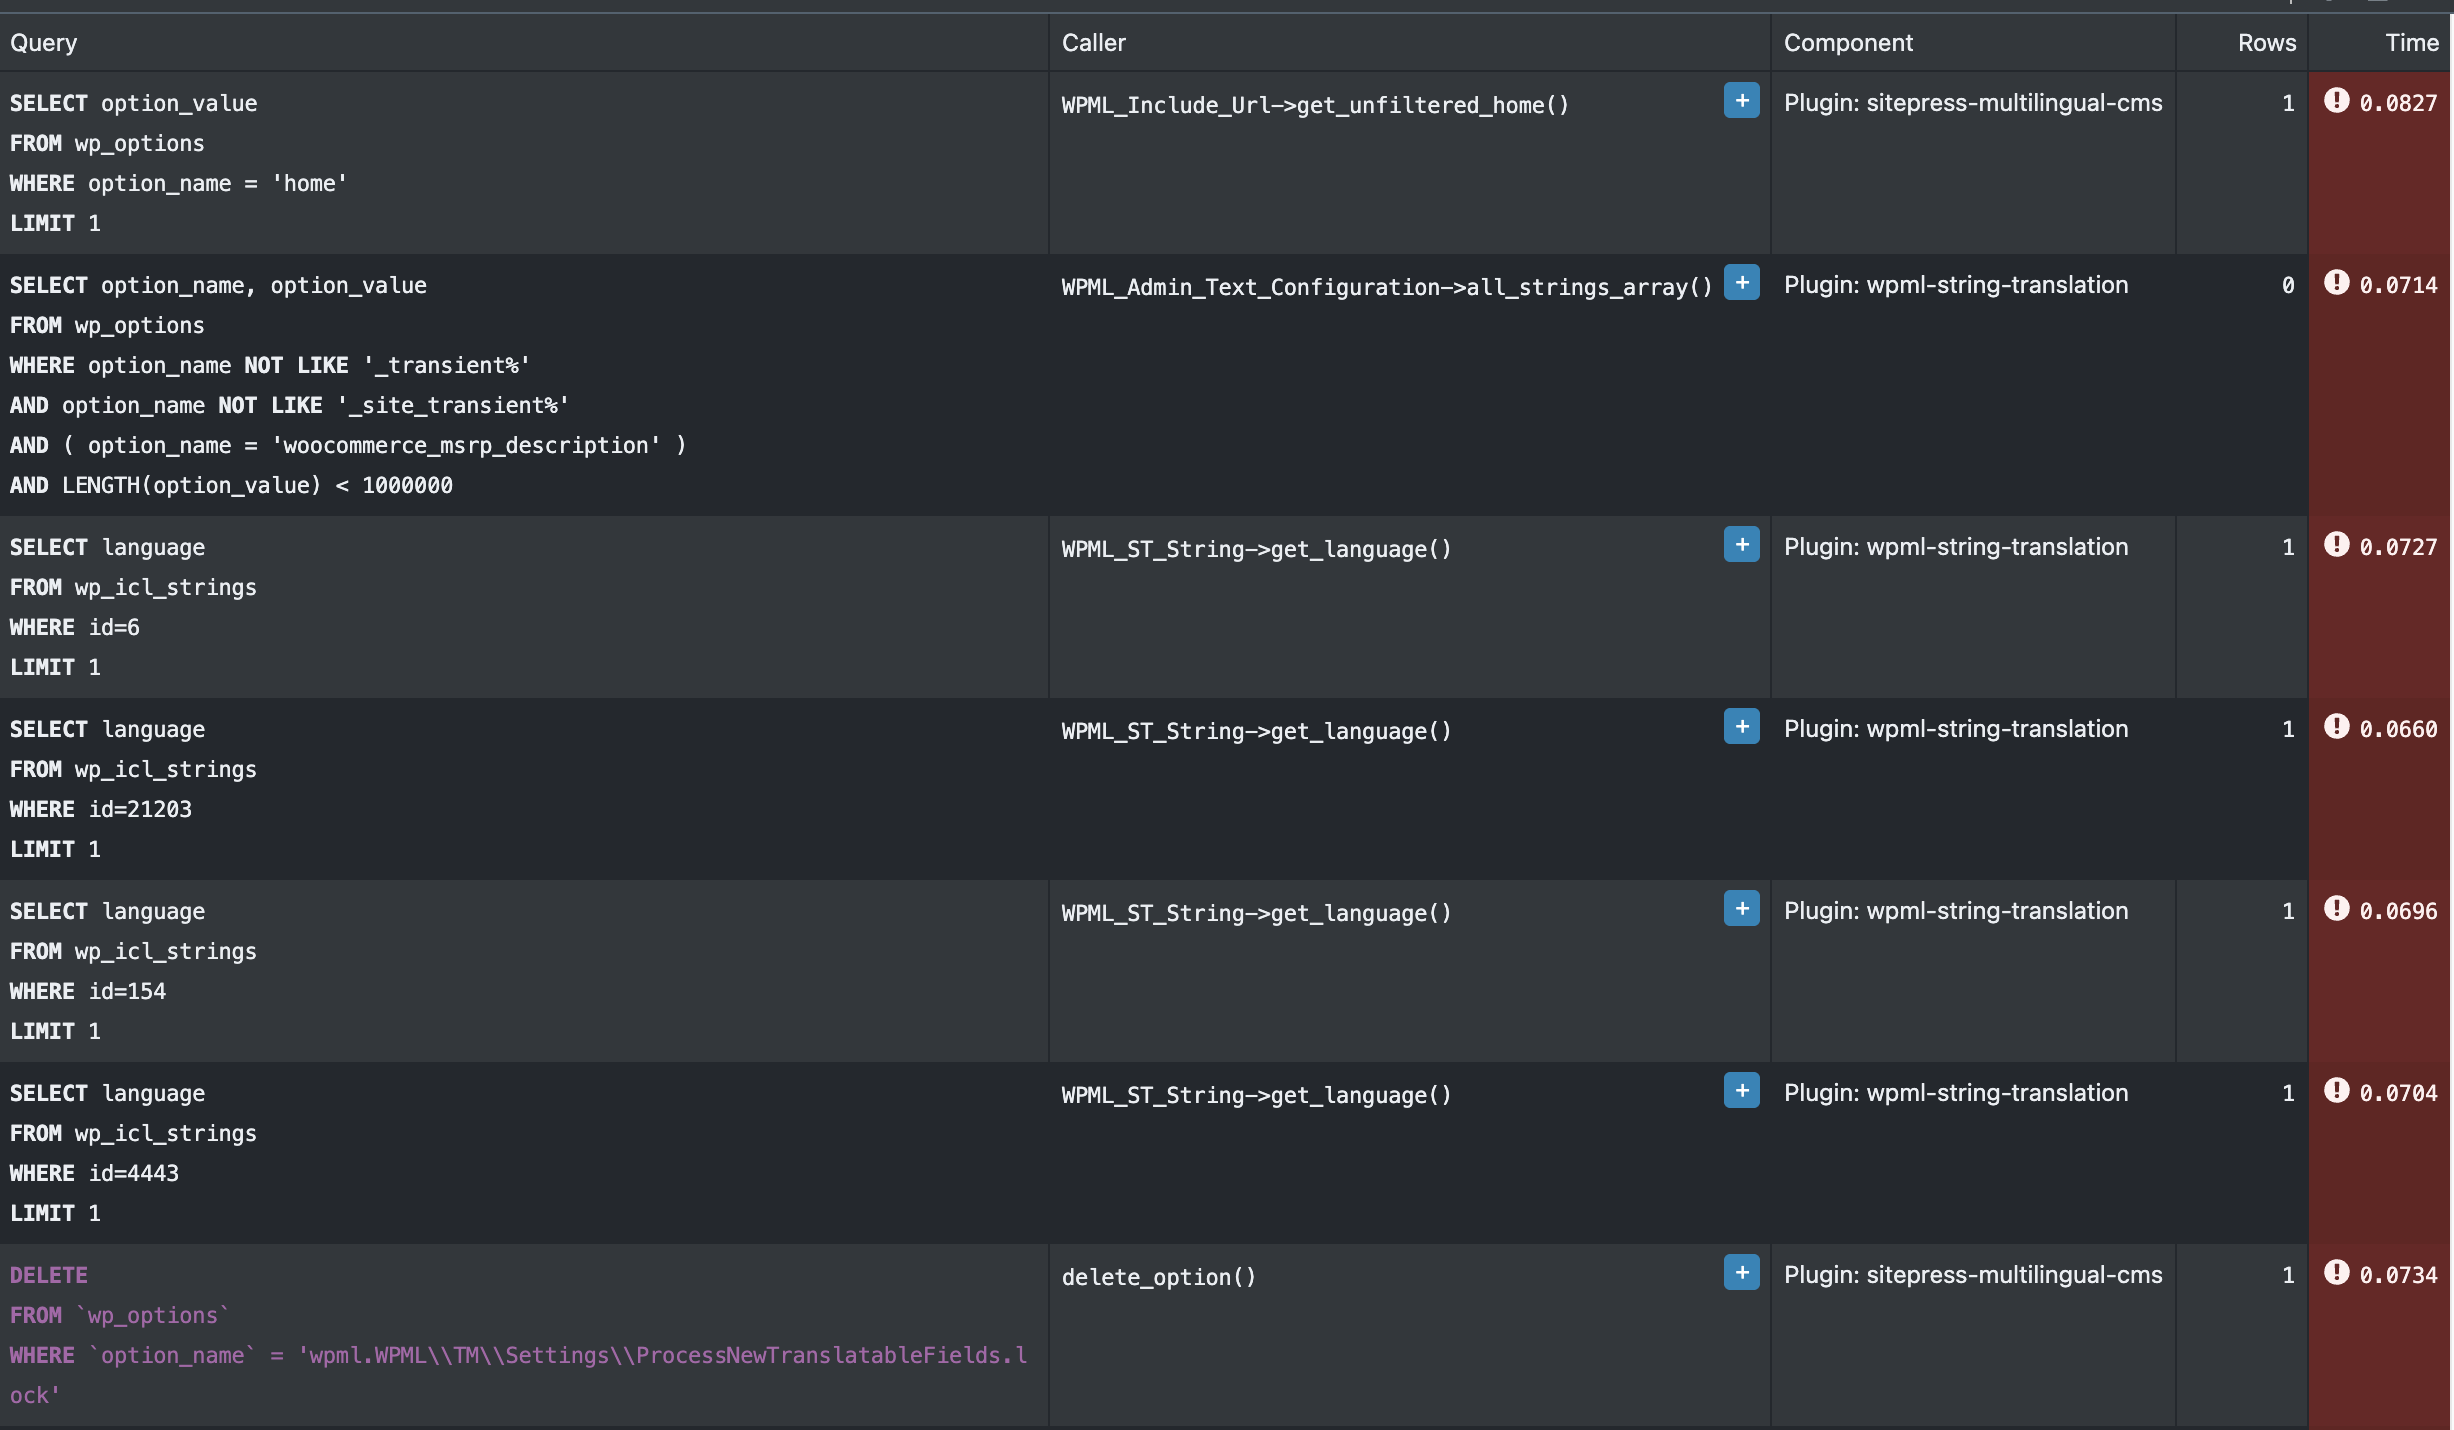Expand call stack for get_unfiltered_home() caller
Viewport: 2454px width, 1430px height.
click(x=1741, y=101)
